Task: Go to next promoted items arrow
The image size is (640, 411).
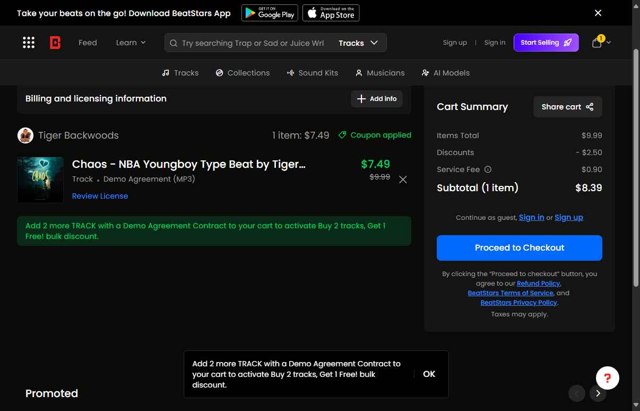Action: click(x=598, y=393)
